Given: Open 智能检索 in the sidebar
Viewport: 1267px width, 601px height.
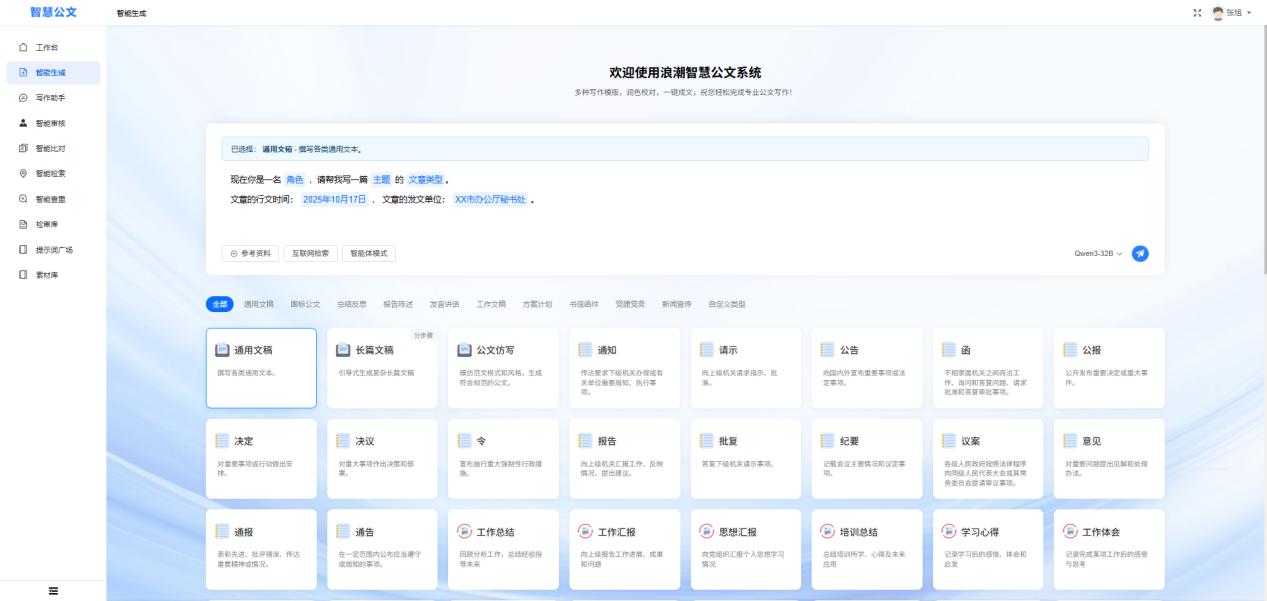Looking at the screenshot, I should pos(50,173).
